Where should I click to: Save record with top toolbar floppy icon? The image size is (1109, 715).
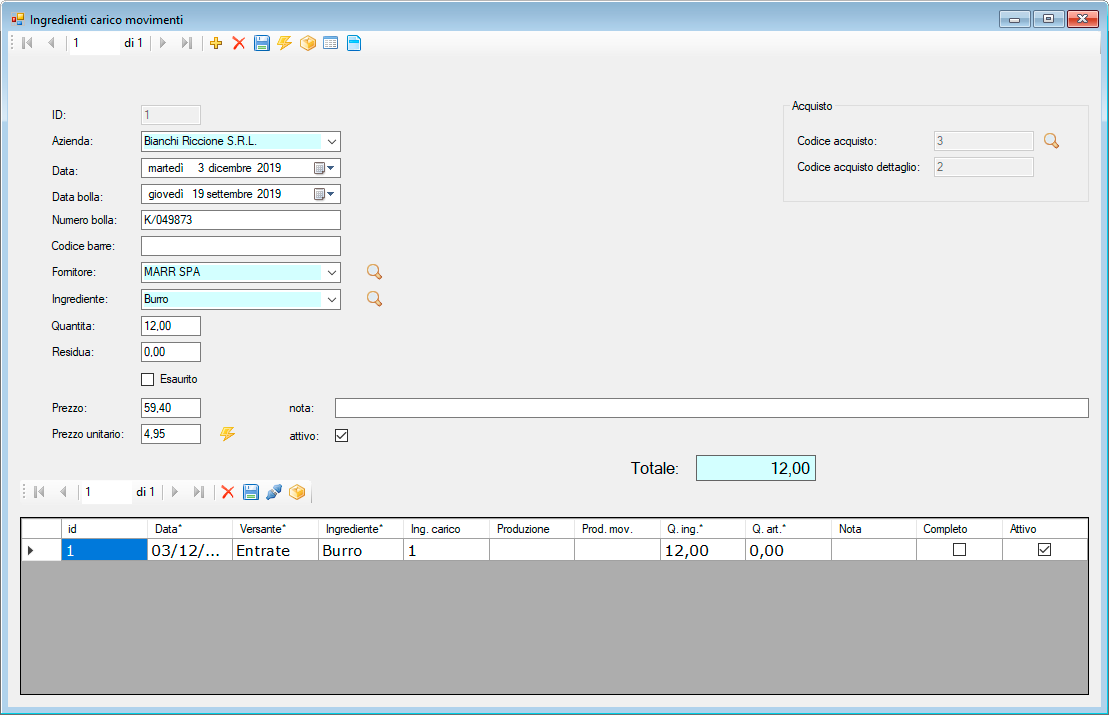click(x=262, y=43)
